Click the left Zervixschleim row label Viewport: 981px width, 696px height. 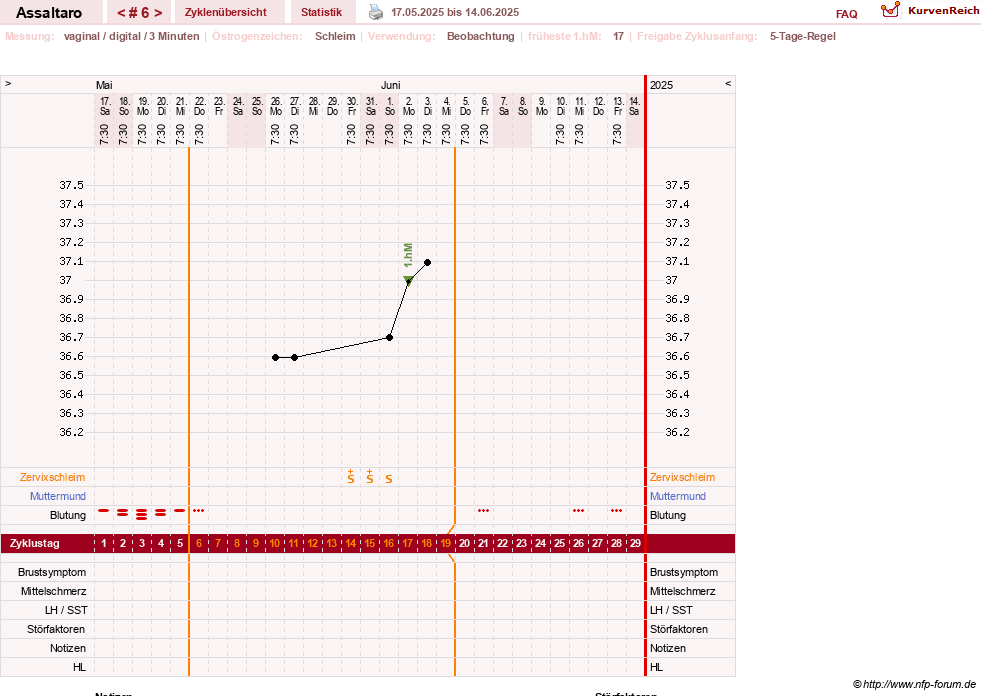[x=53, y=477]
